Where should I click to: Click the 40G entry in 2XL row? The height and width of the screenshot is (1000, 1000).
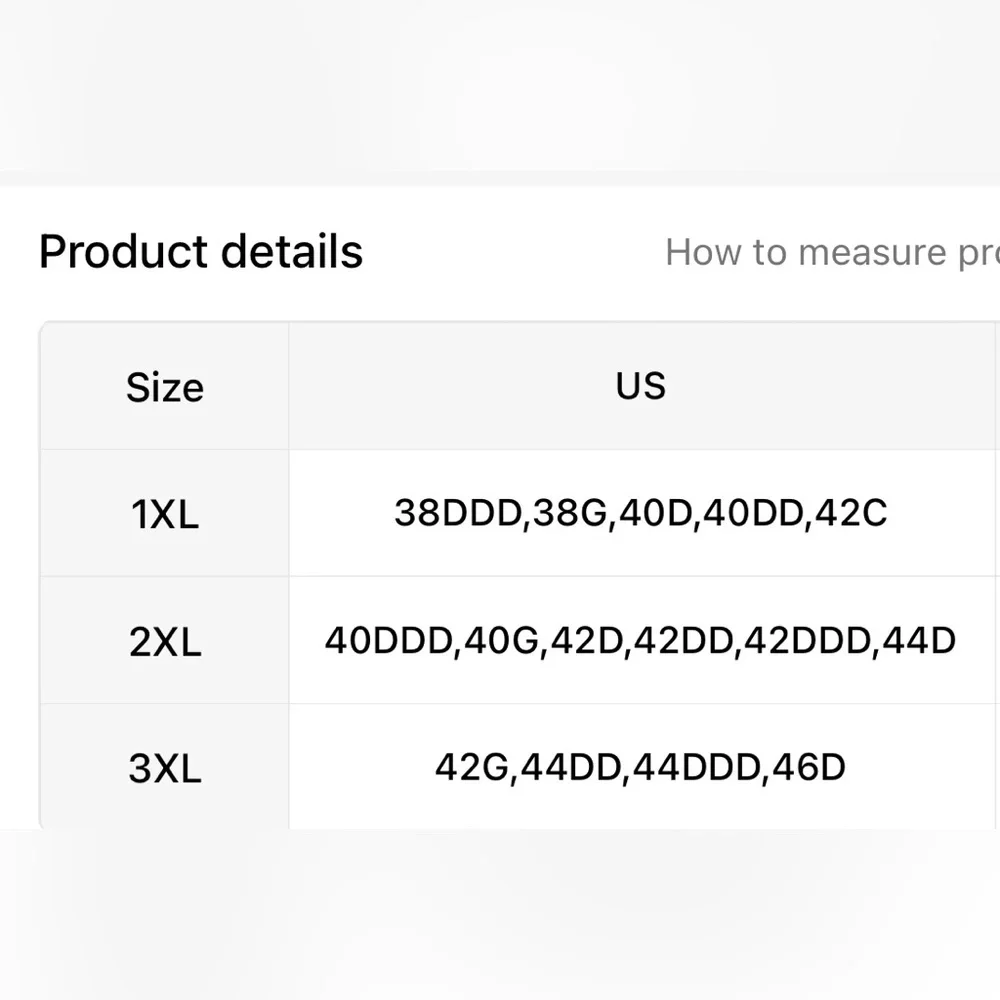coord(501,640)
